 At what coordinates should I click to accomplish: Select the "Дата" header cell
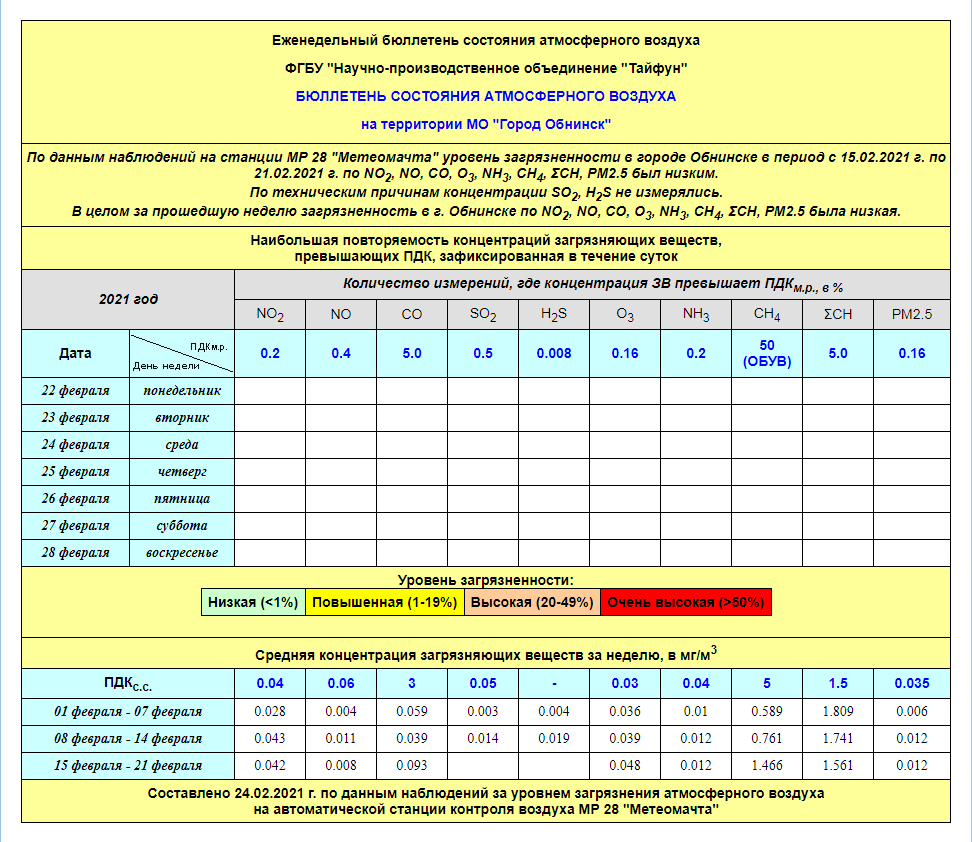[x=76, y=353]
